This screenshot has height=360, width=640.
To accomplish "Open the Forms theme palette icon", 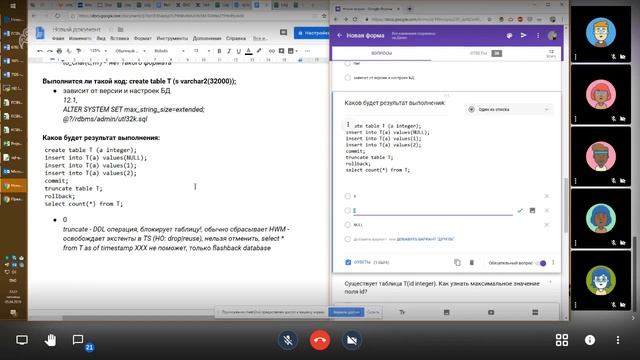I will [509, 36].
